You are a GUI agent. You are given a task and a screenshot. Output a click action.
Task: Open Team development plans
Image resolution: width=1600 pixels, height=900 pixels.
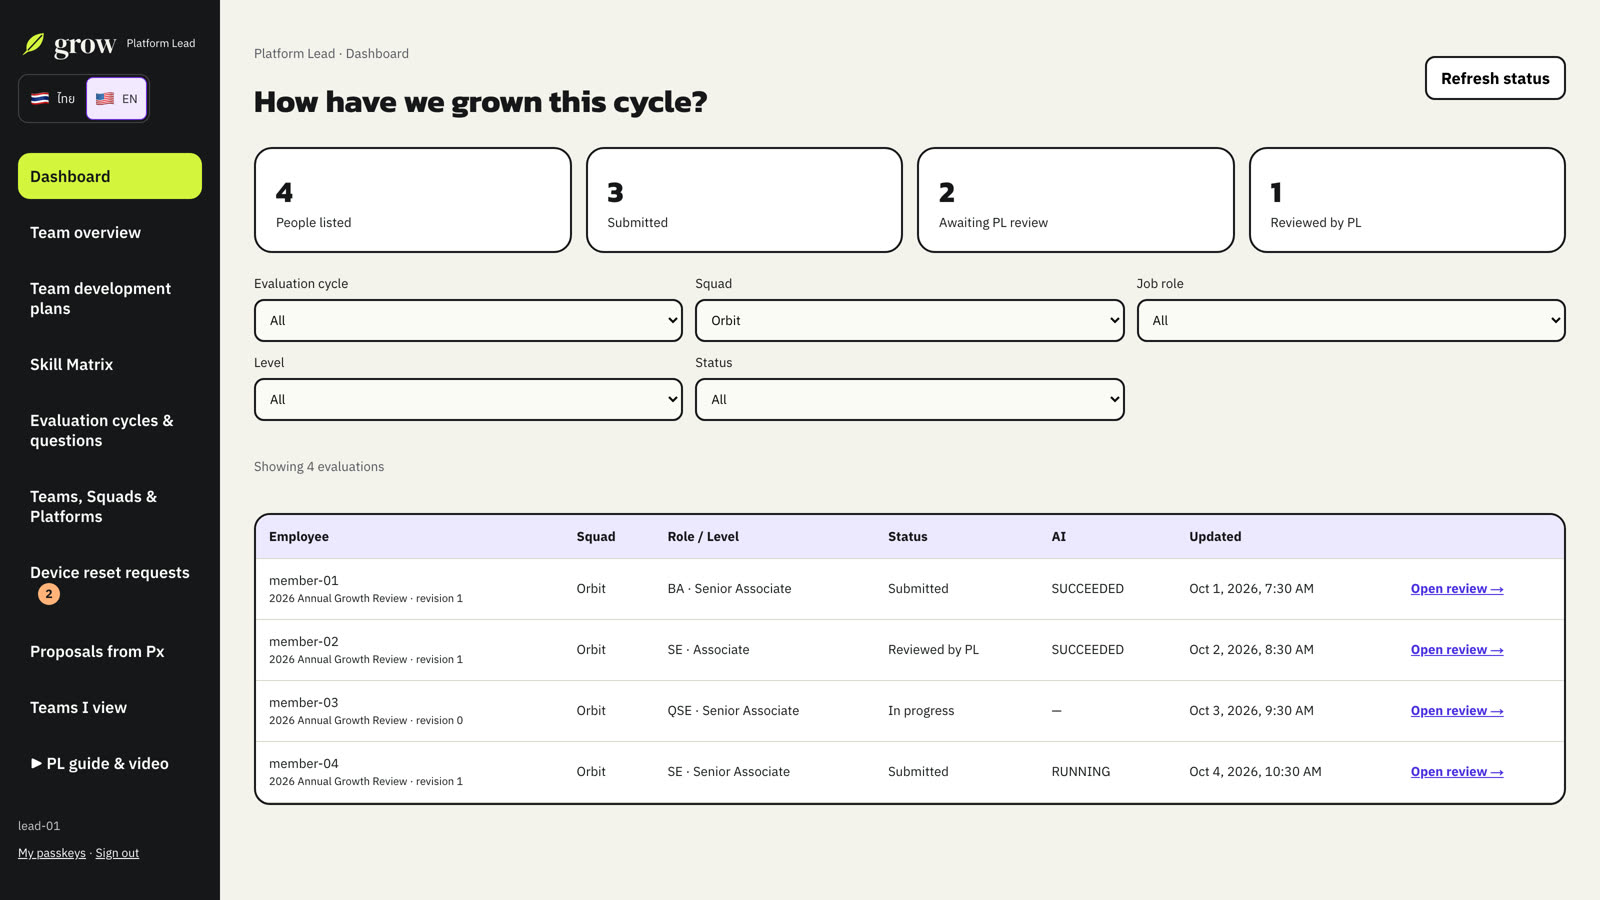tap(110, 298)
